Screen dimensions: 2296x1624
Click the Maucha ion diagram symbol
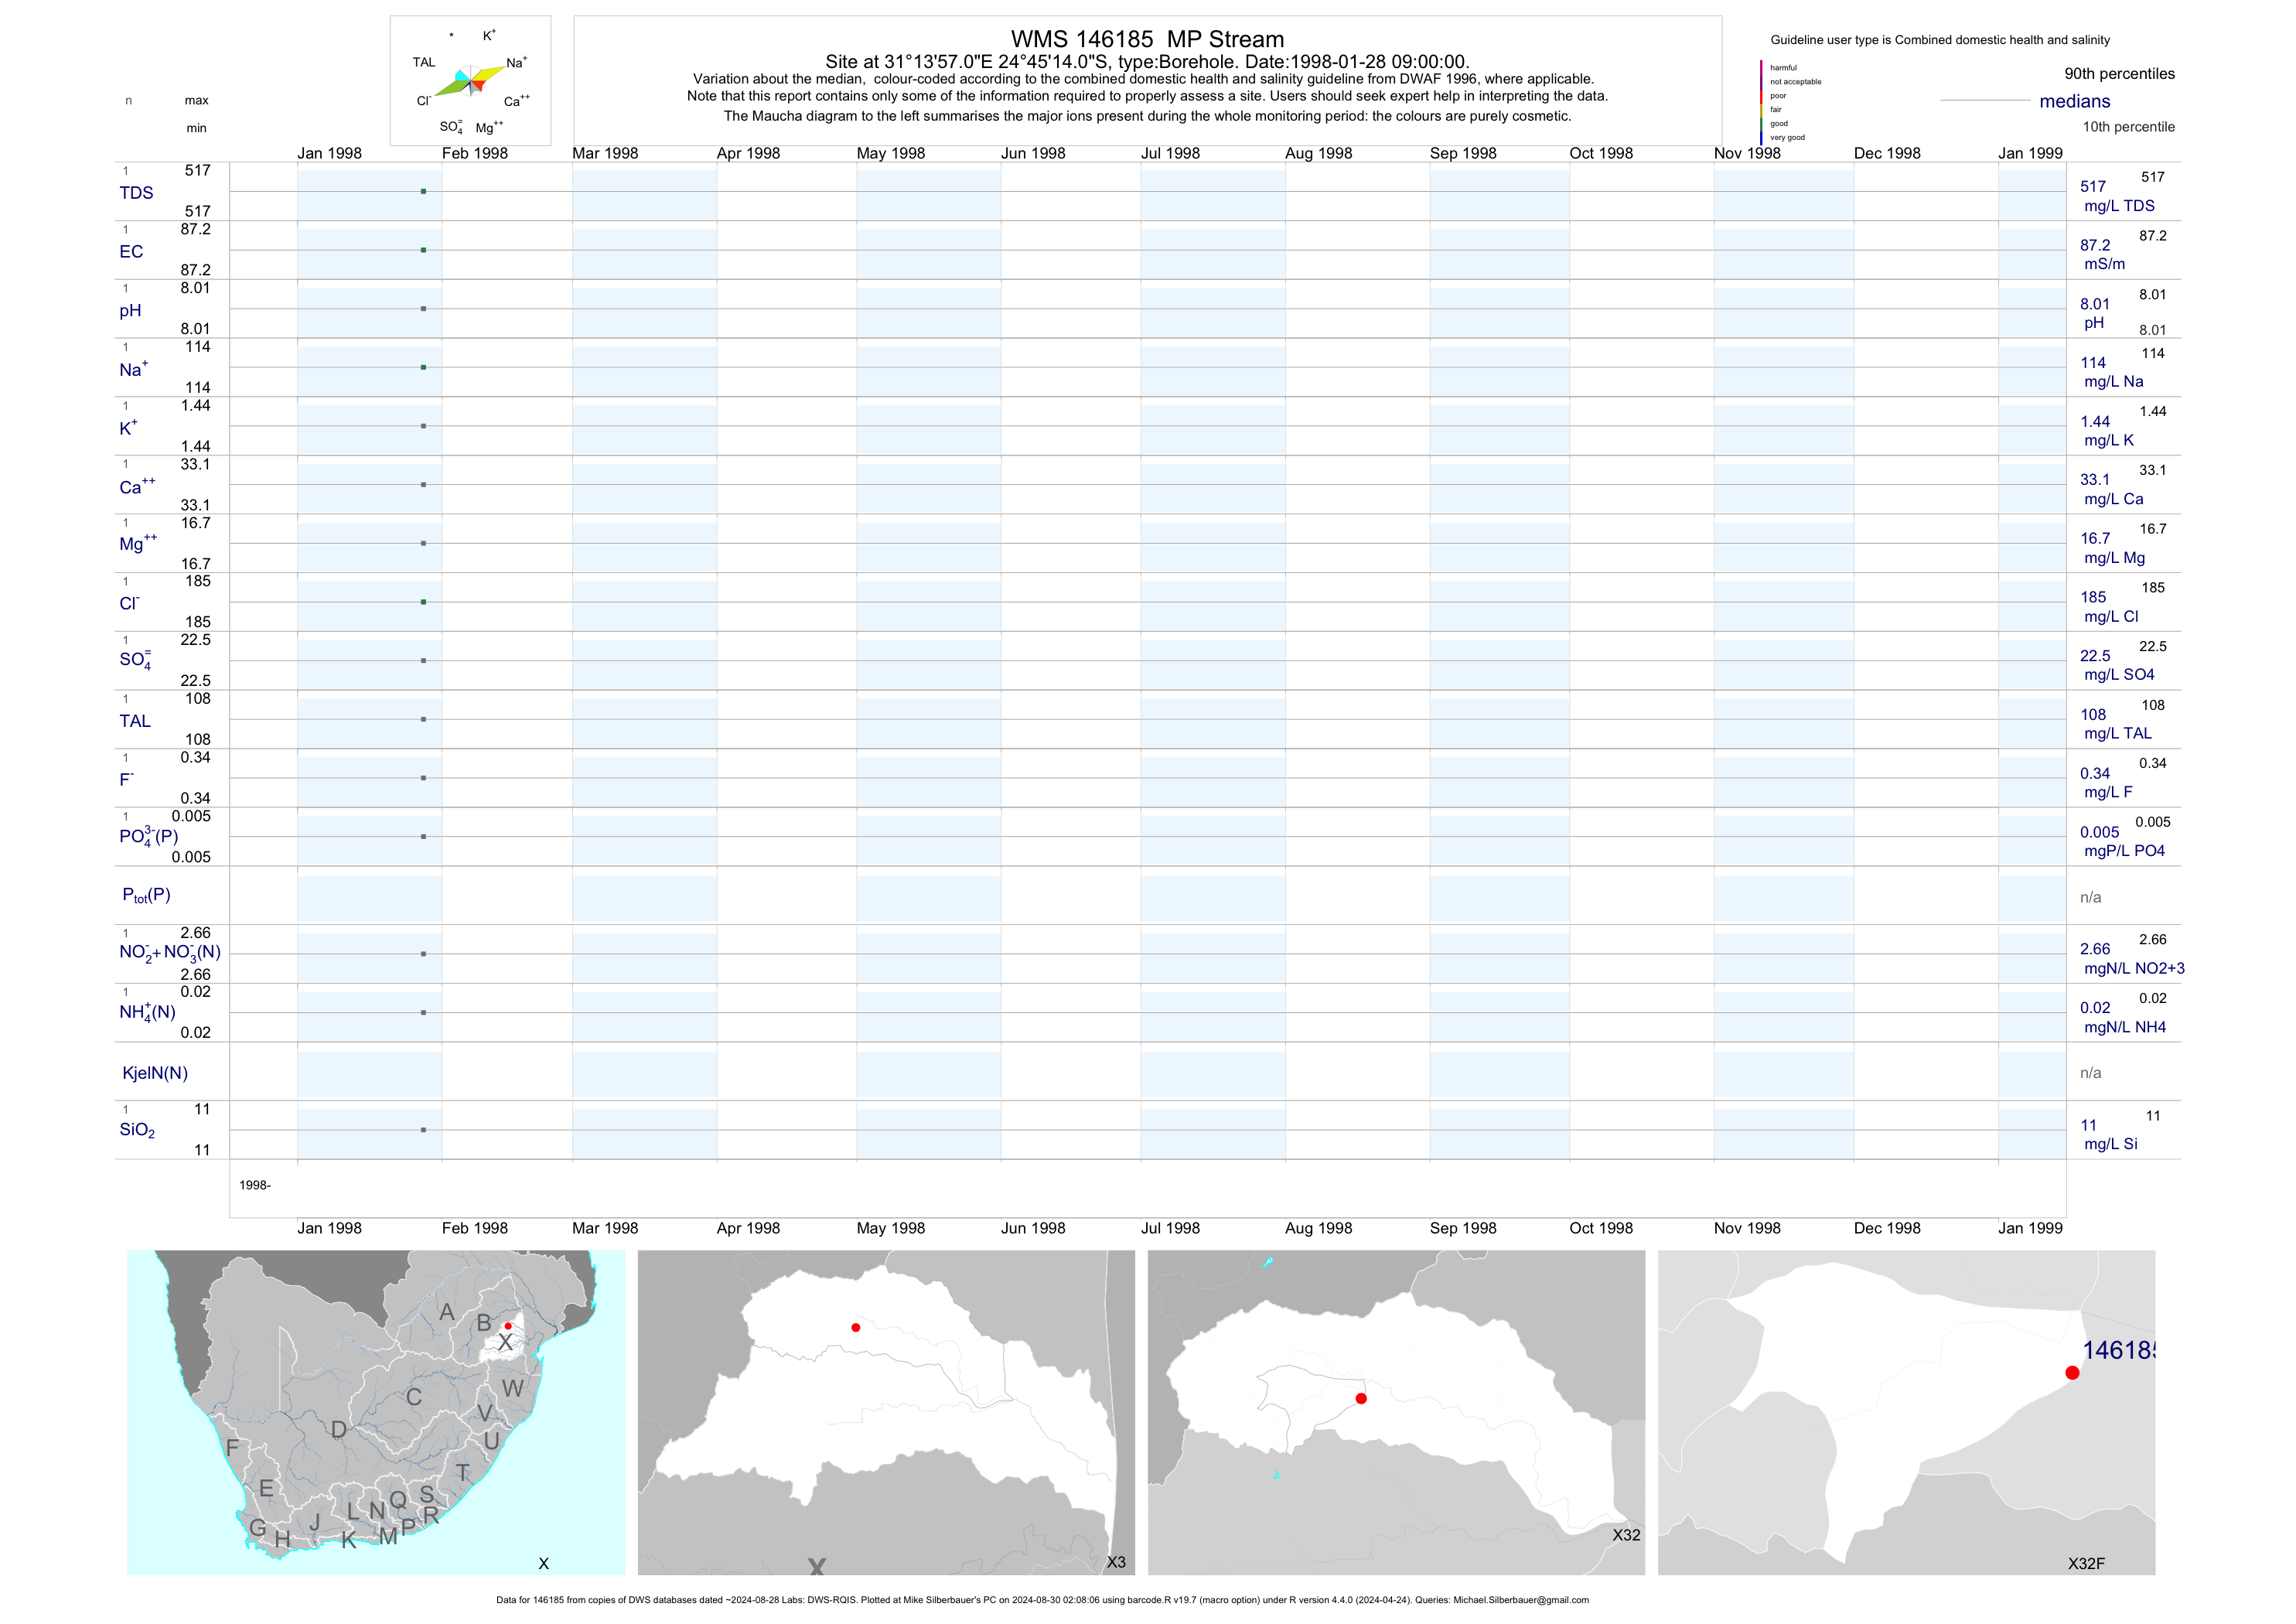[470, 82]
